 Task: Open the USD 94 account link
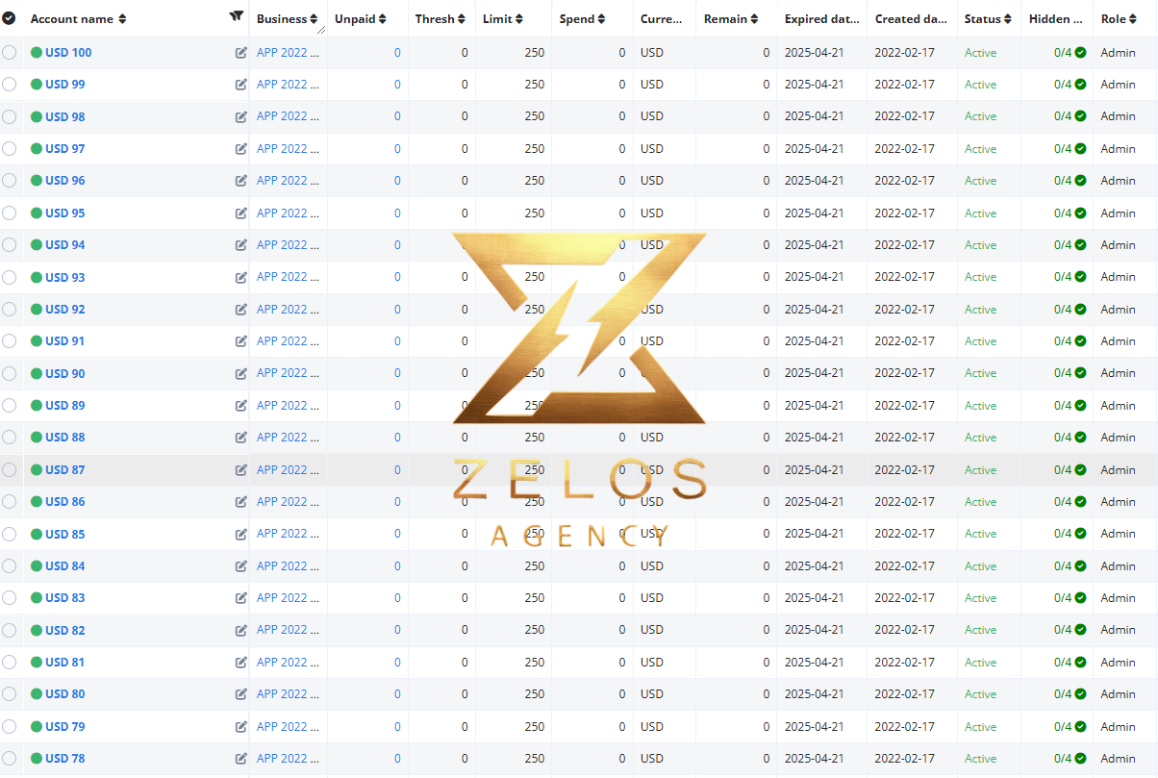tap(65, 245)
